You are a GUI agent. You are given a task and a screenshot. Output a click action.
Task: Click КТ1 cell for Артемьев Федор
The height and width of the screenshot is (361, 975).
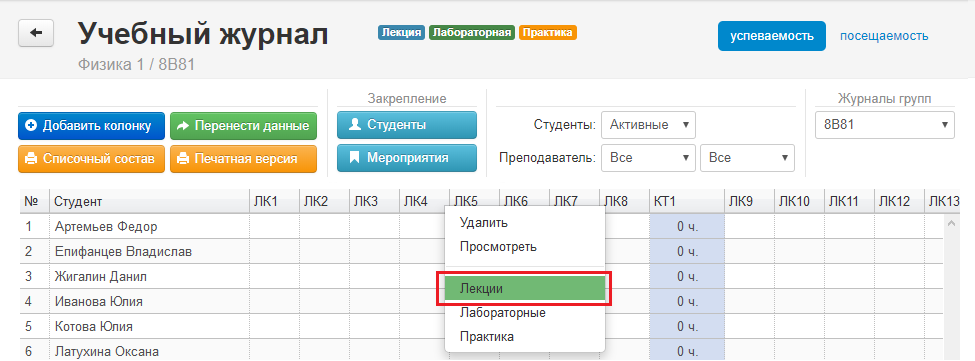click(x=687, y=227)
